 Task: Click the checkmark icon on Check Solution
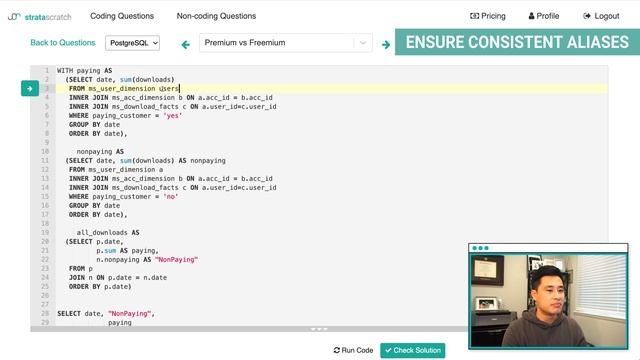(x=388, y=350)
